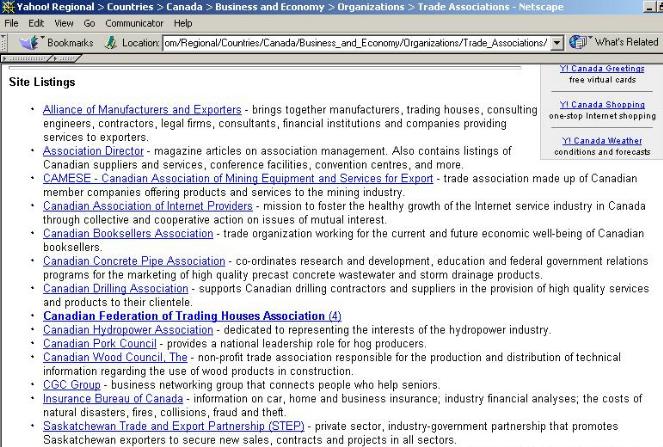
Task: Open the Go menu
Action: [89, 23]
